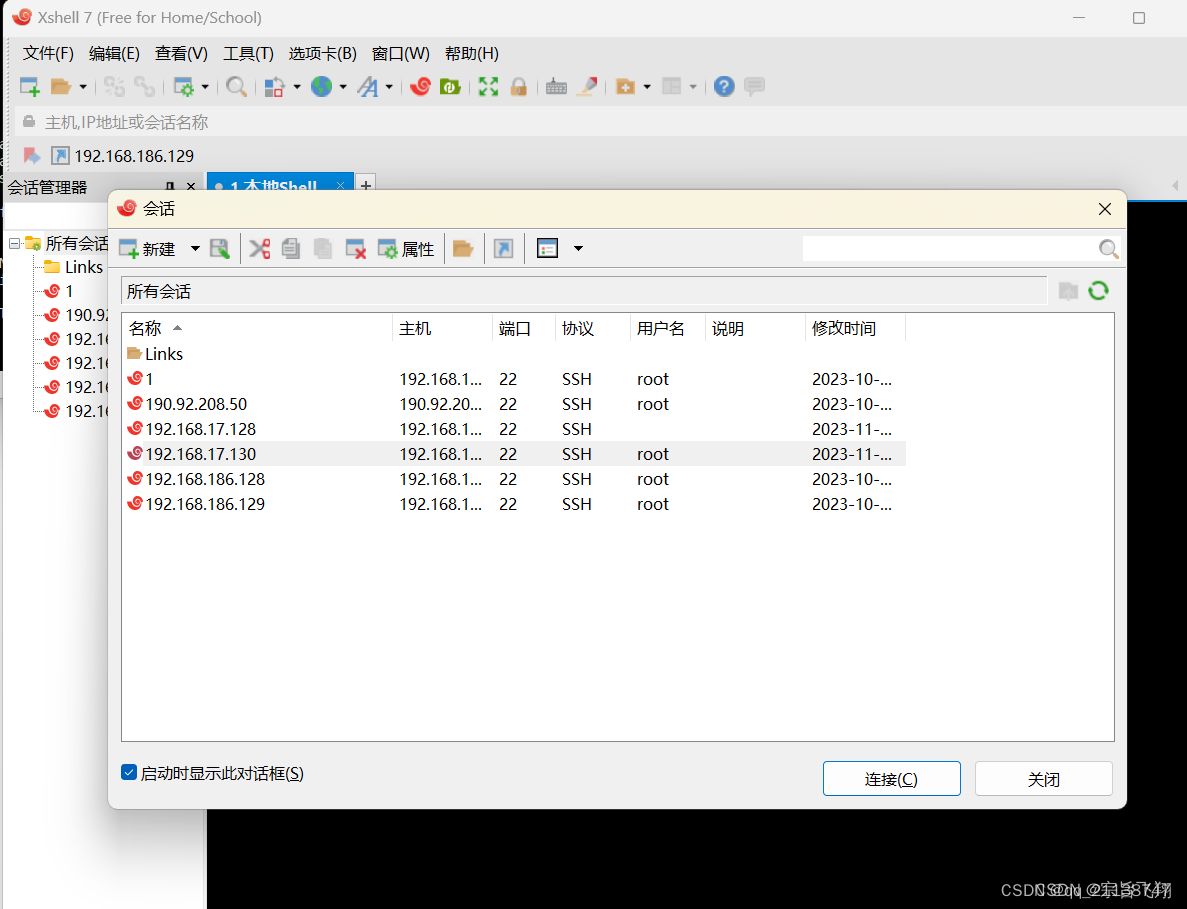Click the padlock lock-screen icon
This screenshot has width=1187, height=909.
519,86
